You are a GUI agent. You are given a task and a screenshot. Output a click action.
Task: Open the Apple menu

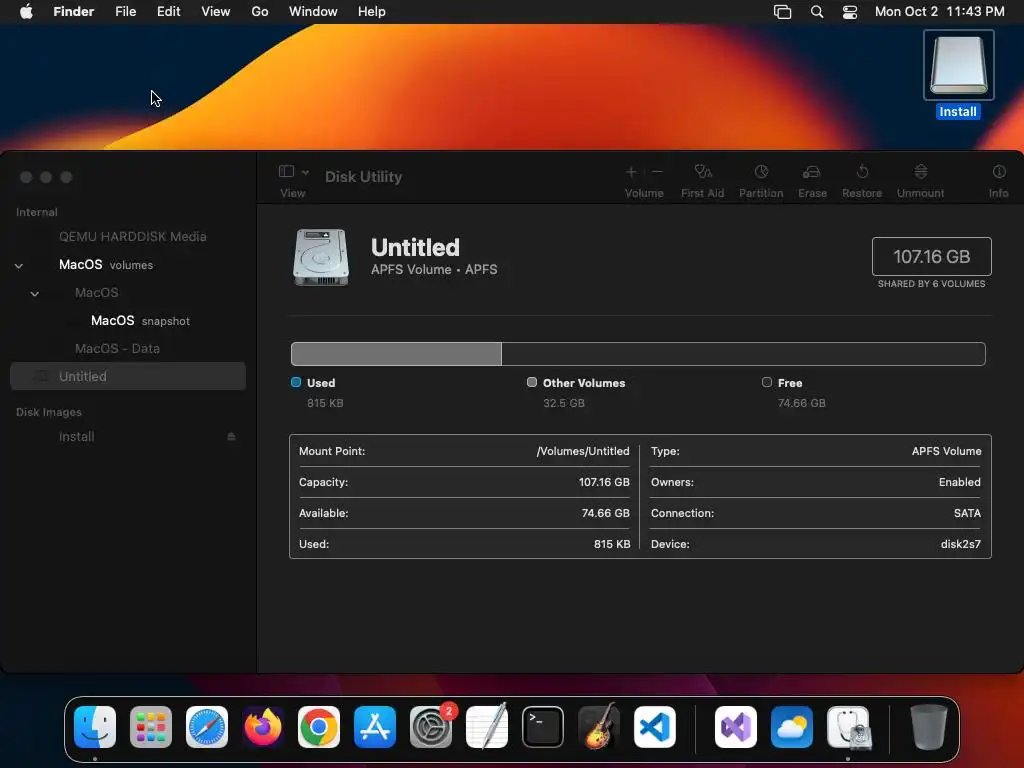coord(26,12)
